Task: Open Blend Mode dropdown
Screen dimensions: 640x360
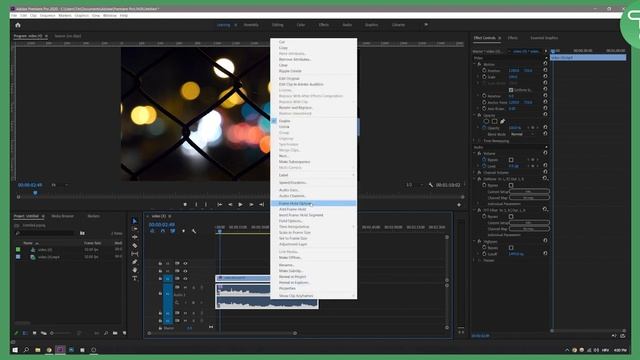Action: pyautogui.click(x=522, y=134)
